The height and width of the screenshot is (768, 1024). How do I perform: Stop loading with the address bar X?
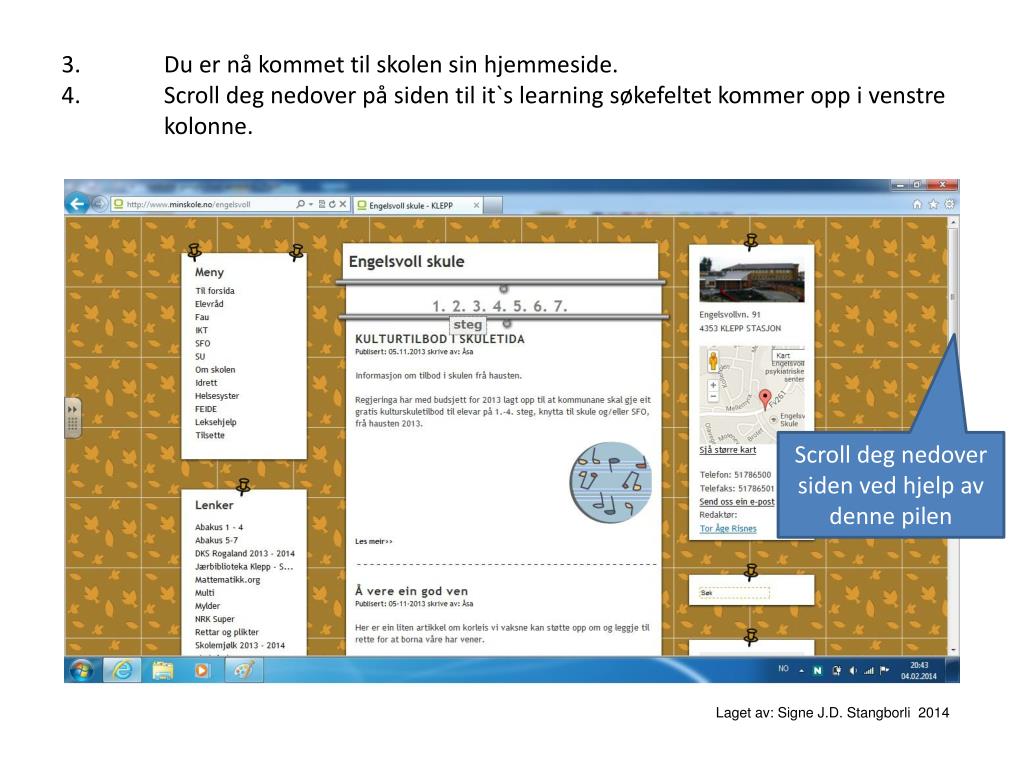point(343,204)
